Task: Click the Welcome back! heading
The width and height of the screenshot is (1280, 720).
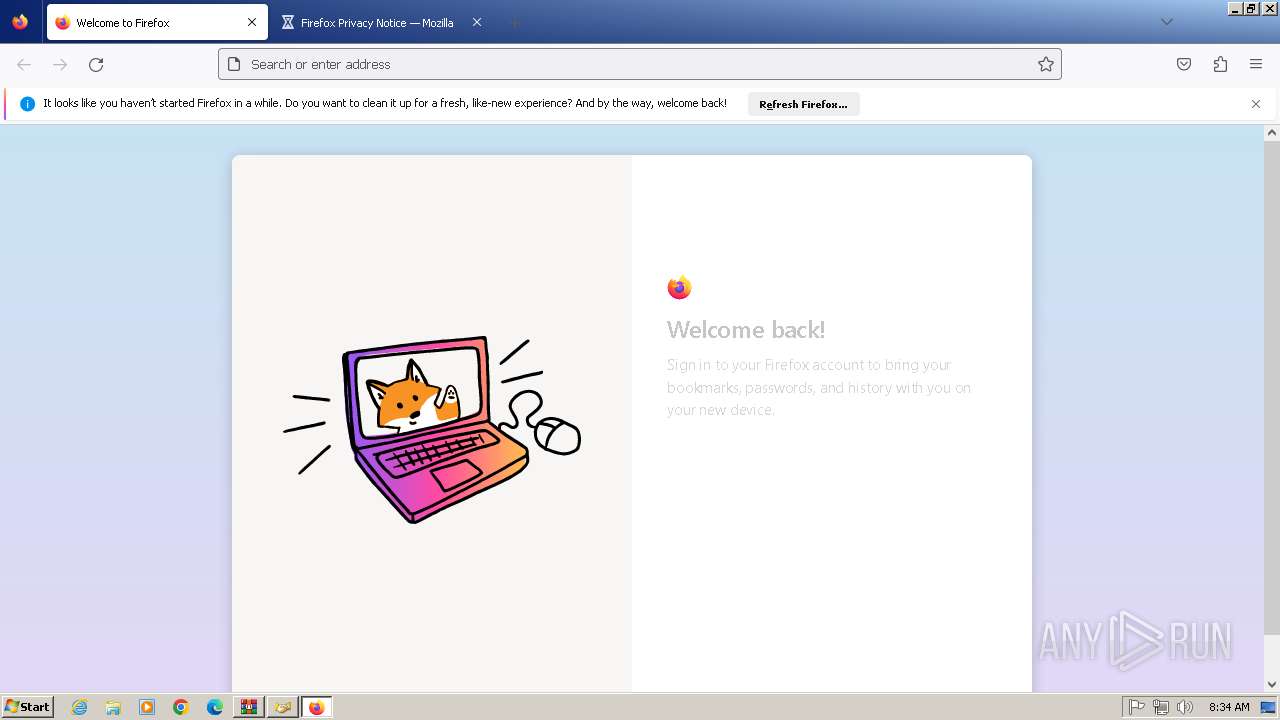Action: point(746,330)
